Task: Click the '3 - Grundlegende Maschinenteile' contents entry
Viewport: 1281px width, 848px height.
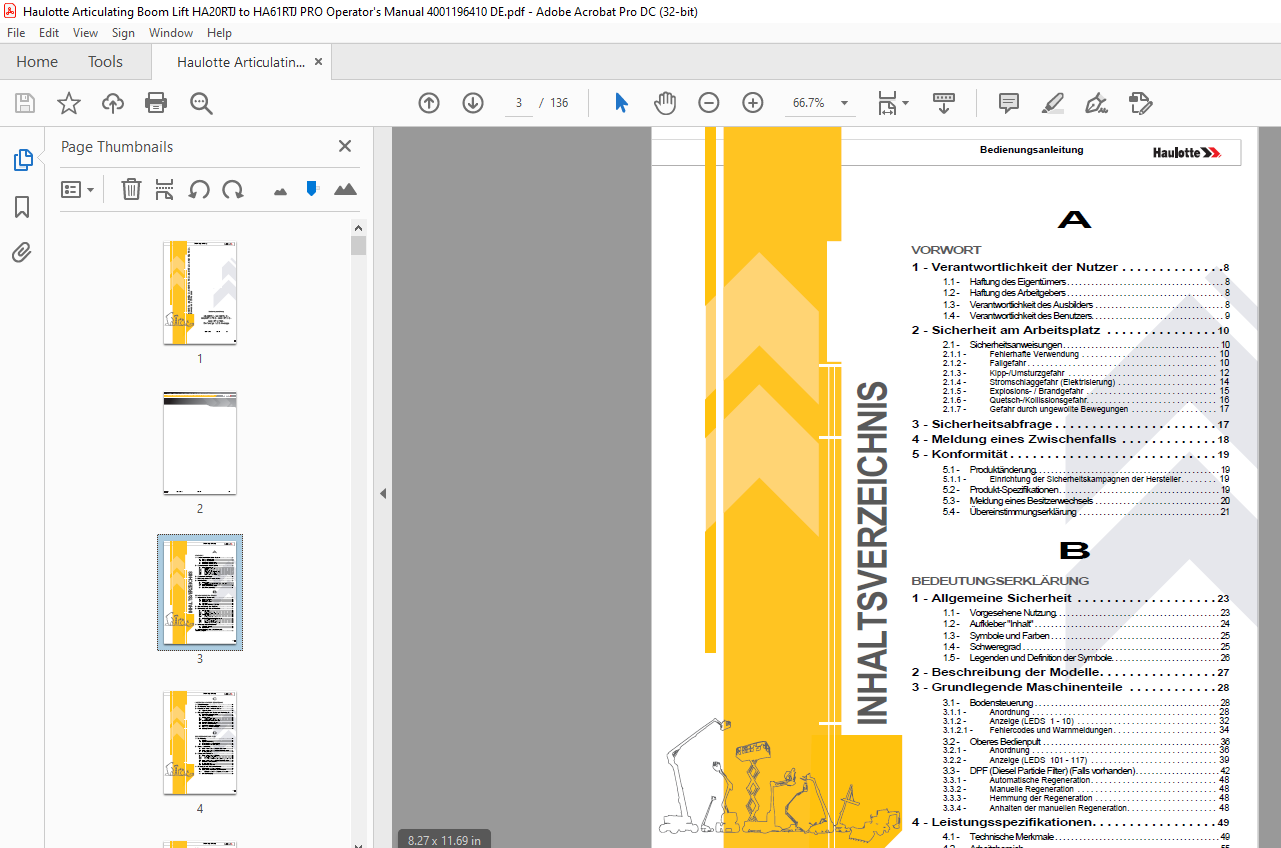Action: 1070,687
